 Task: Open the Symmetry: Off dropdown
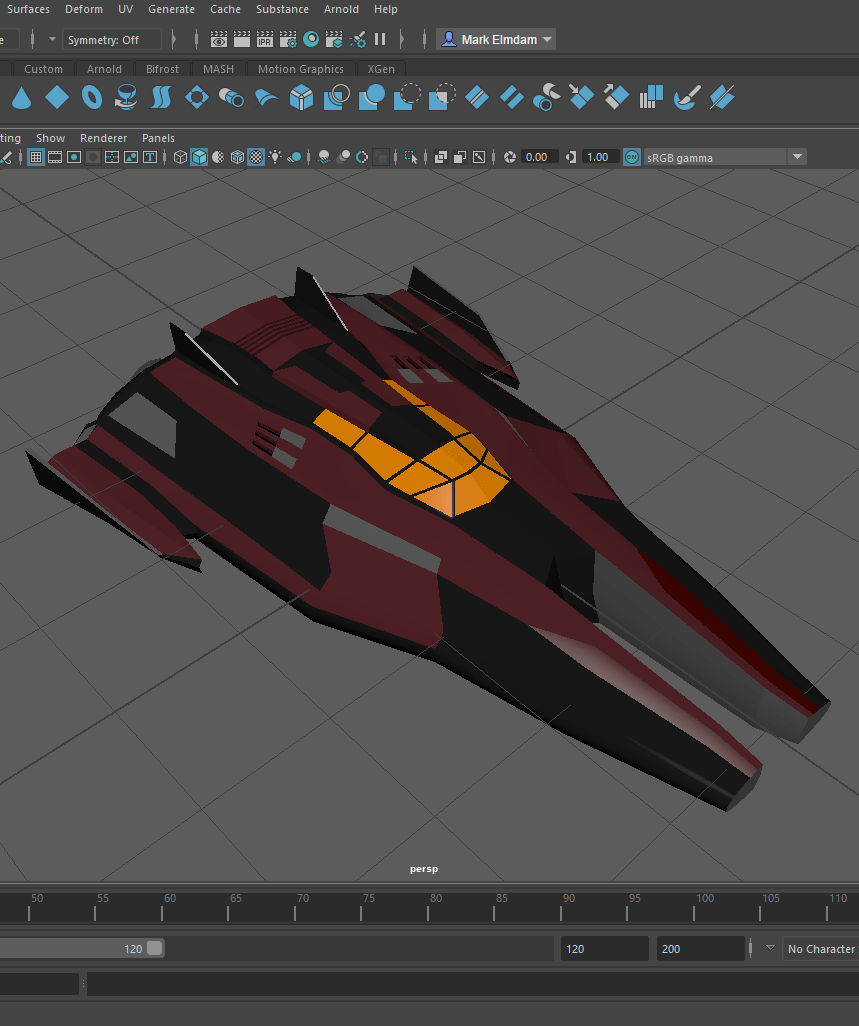tap(112, 40)
